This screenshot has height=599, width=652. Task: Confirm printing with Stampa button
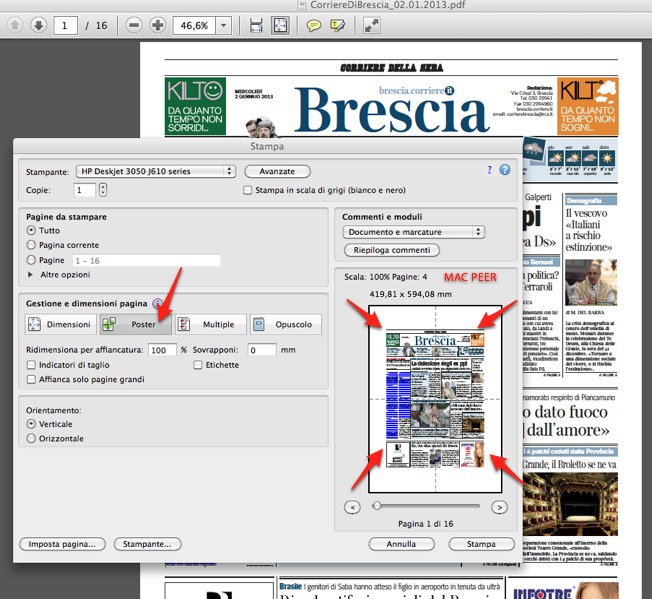pos(481,544)
